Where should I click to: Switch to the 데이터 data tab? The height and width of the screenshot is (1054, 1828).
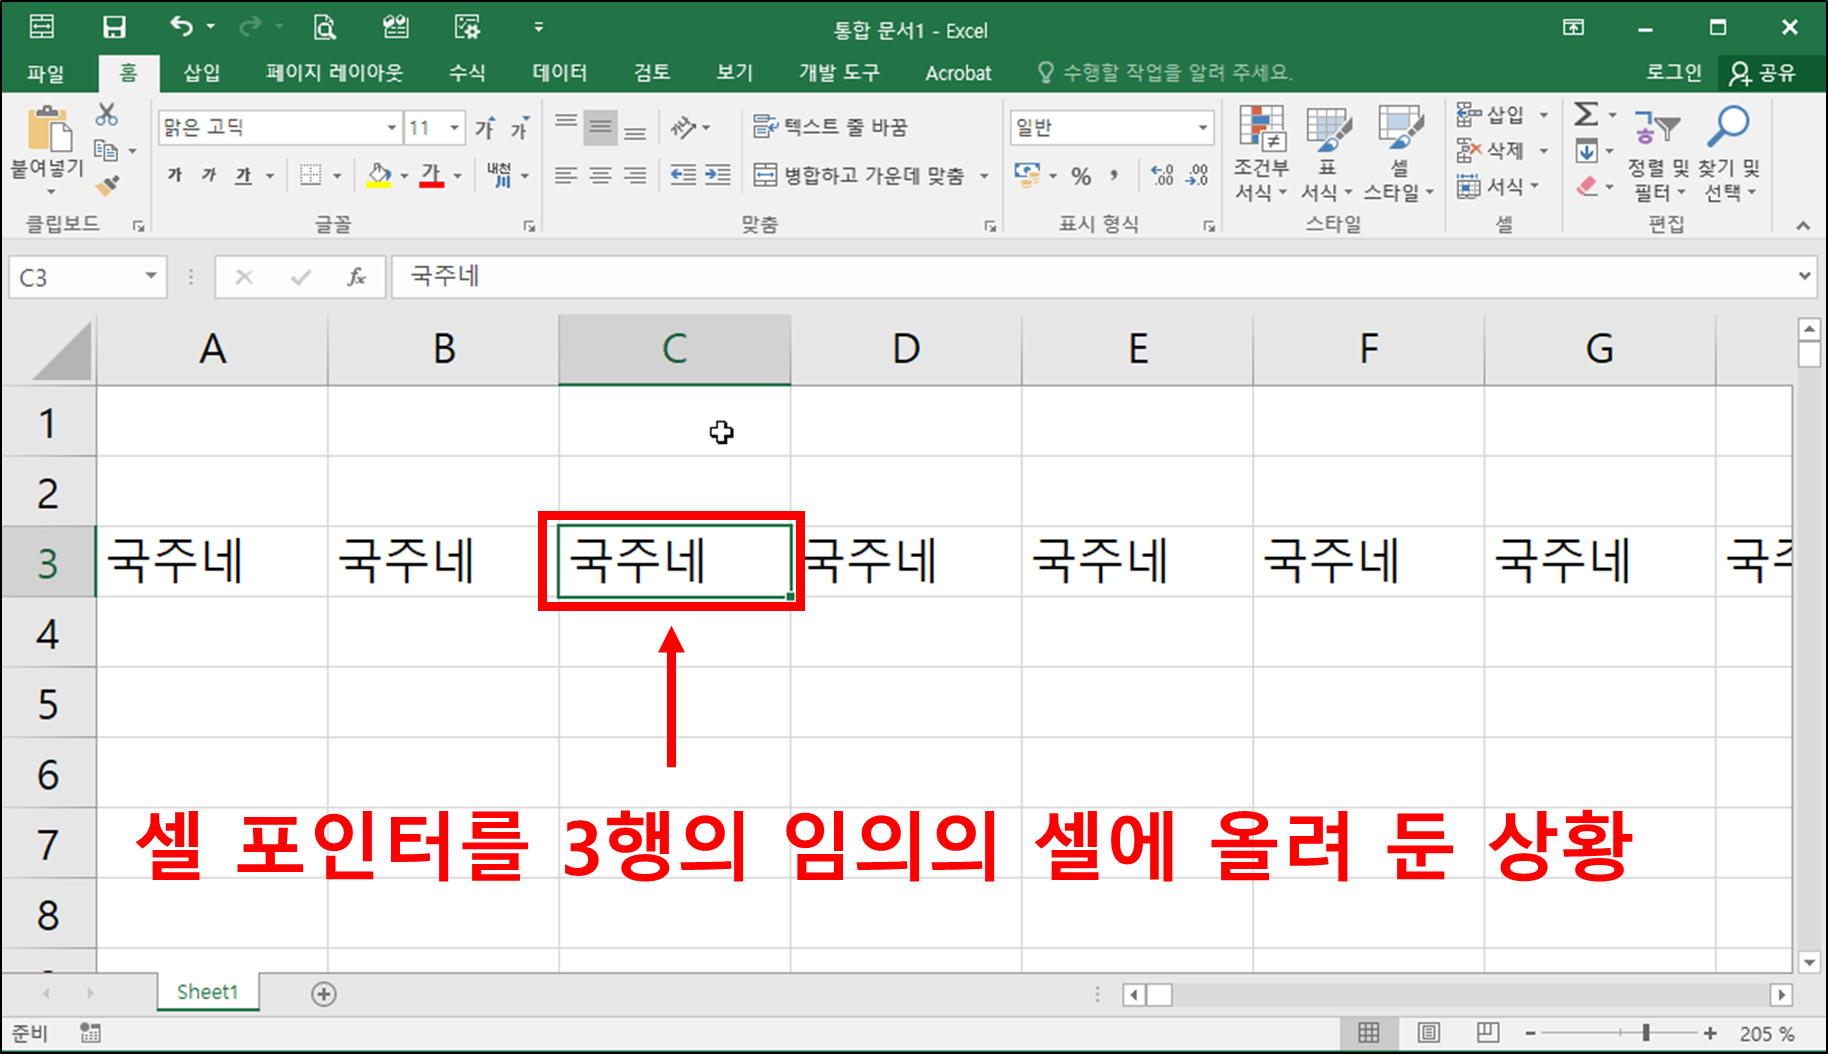point(560,72)
